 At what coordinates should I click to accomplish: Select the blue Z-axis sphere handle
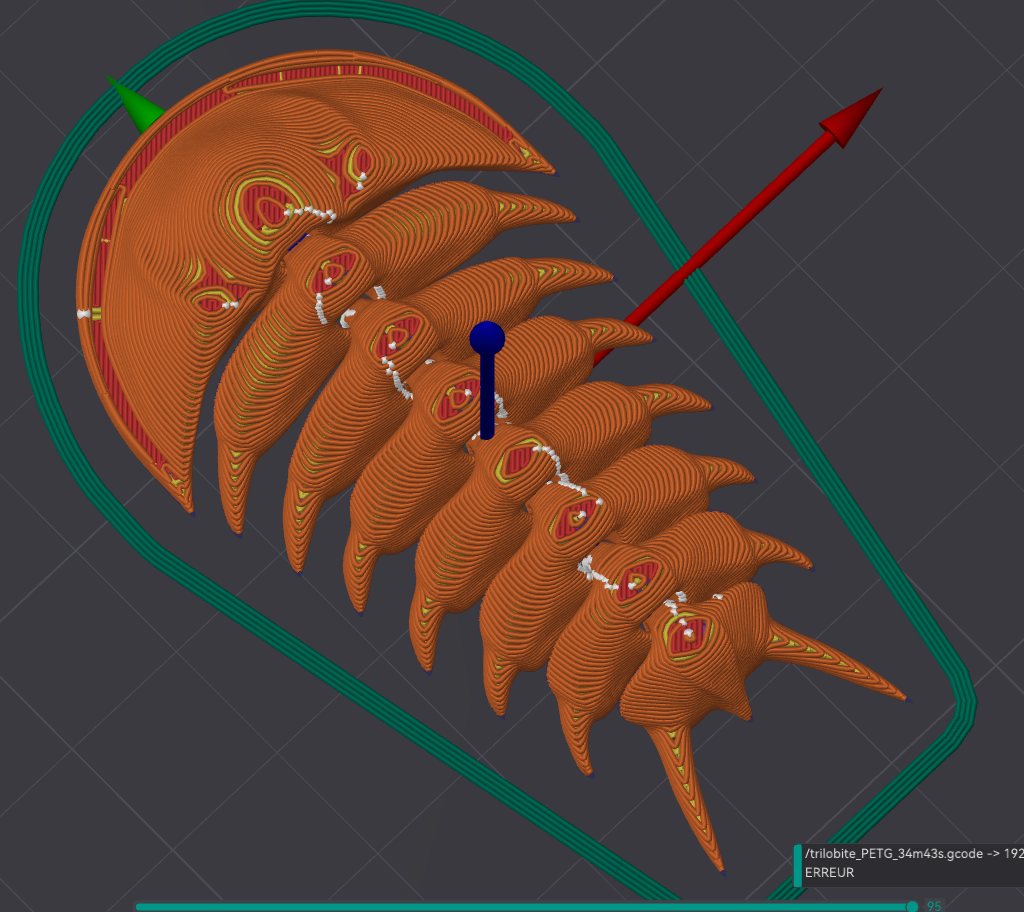point(487,338)
